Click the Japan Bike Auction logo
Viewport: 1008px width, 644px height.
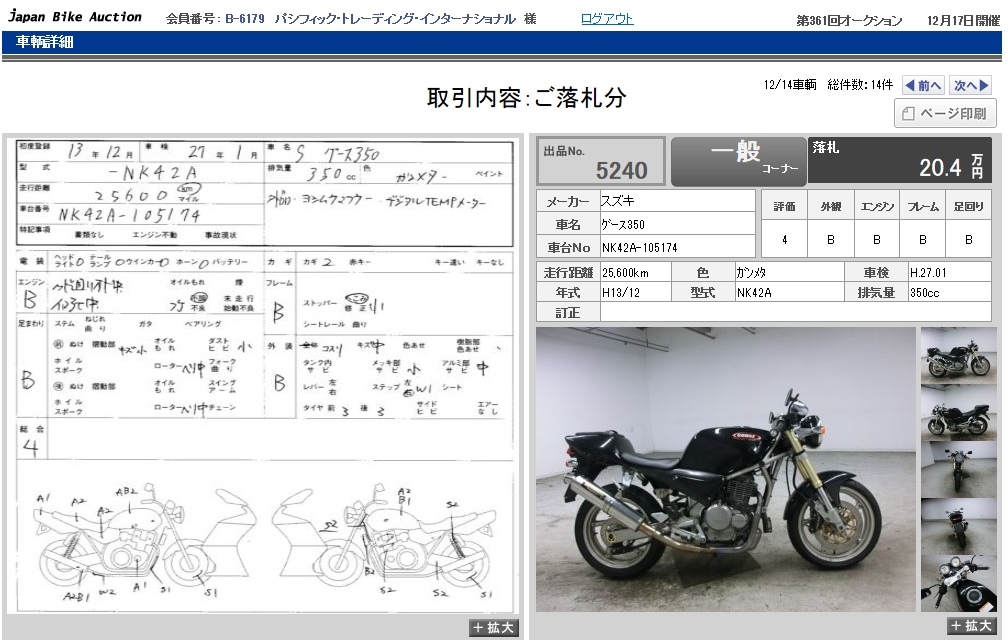tap(75, 17)
